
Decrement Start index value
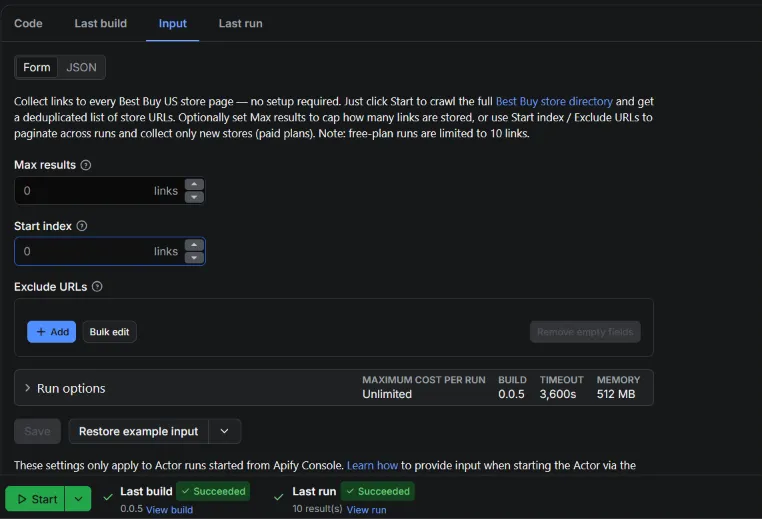coord(194,258)
